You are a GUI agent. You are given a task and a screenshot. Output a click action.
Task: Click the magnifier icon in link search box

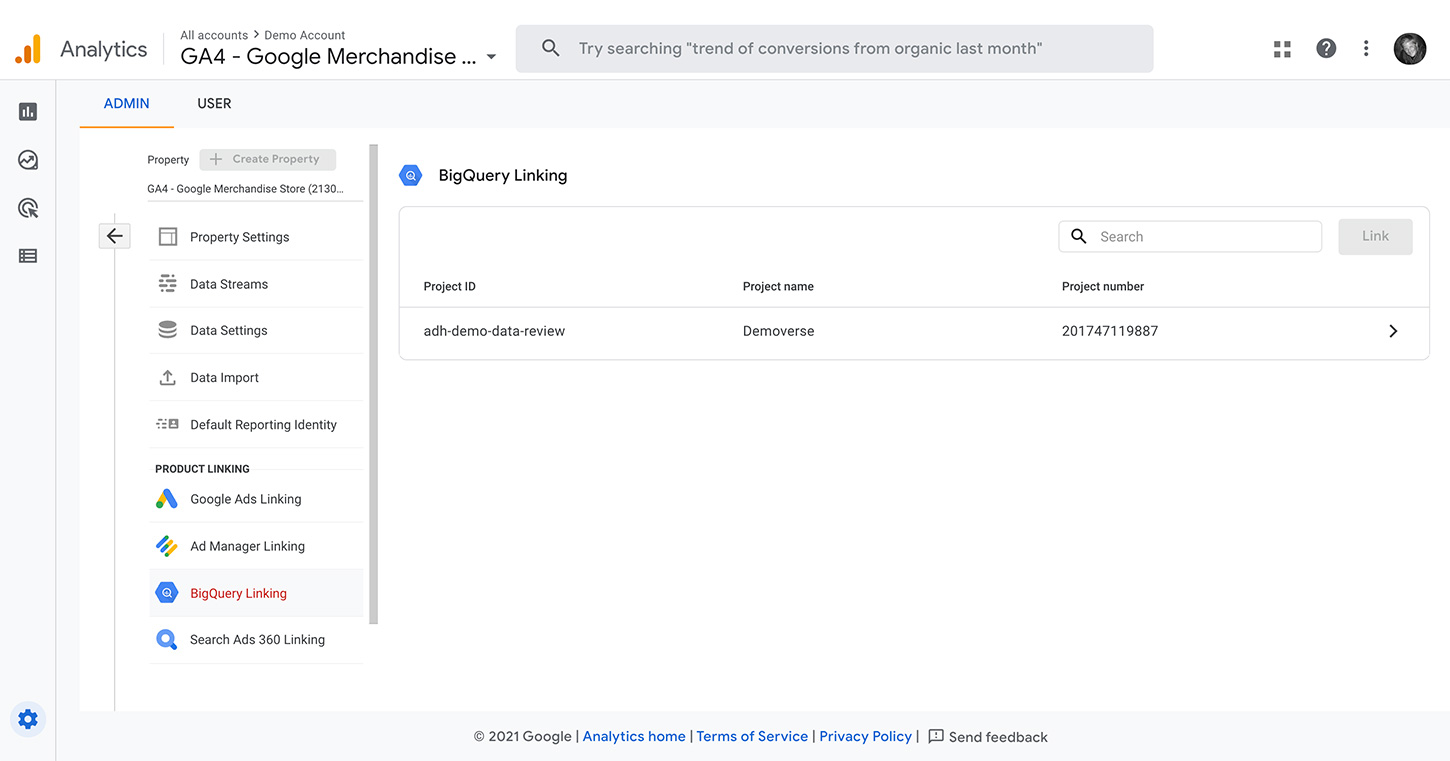tap(1079, 236)
